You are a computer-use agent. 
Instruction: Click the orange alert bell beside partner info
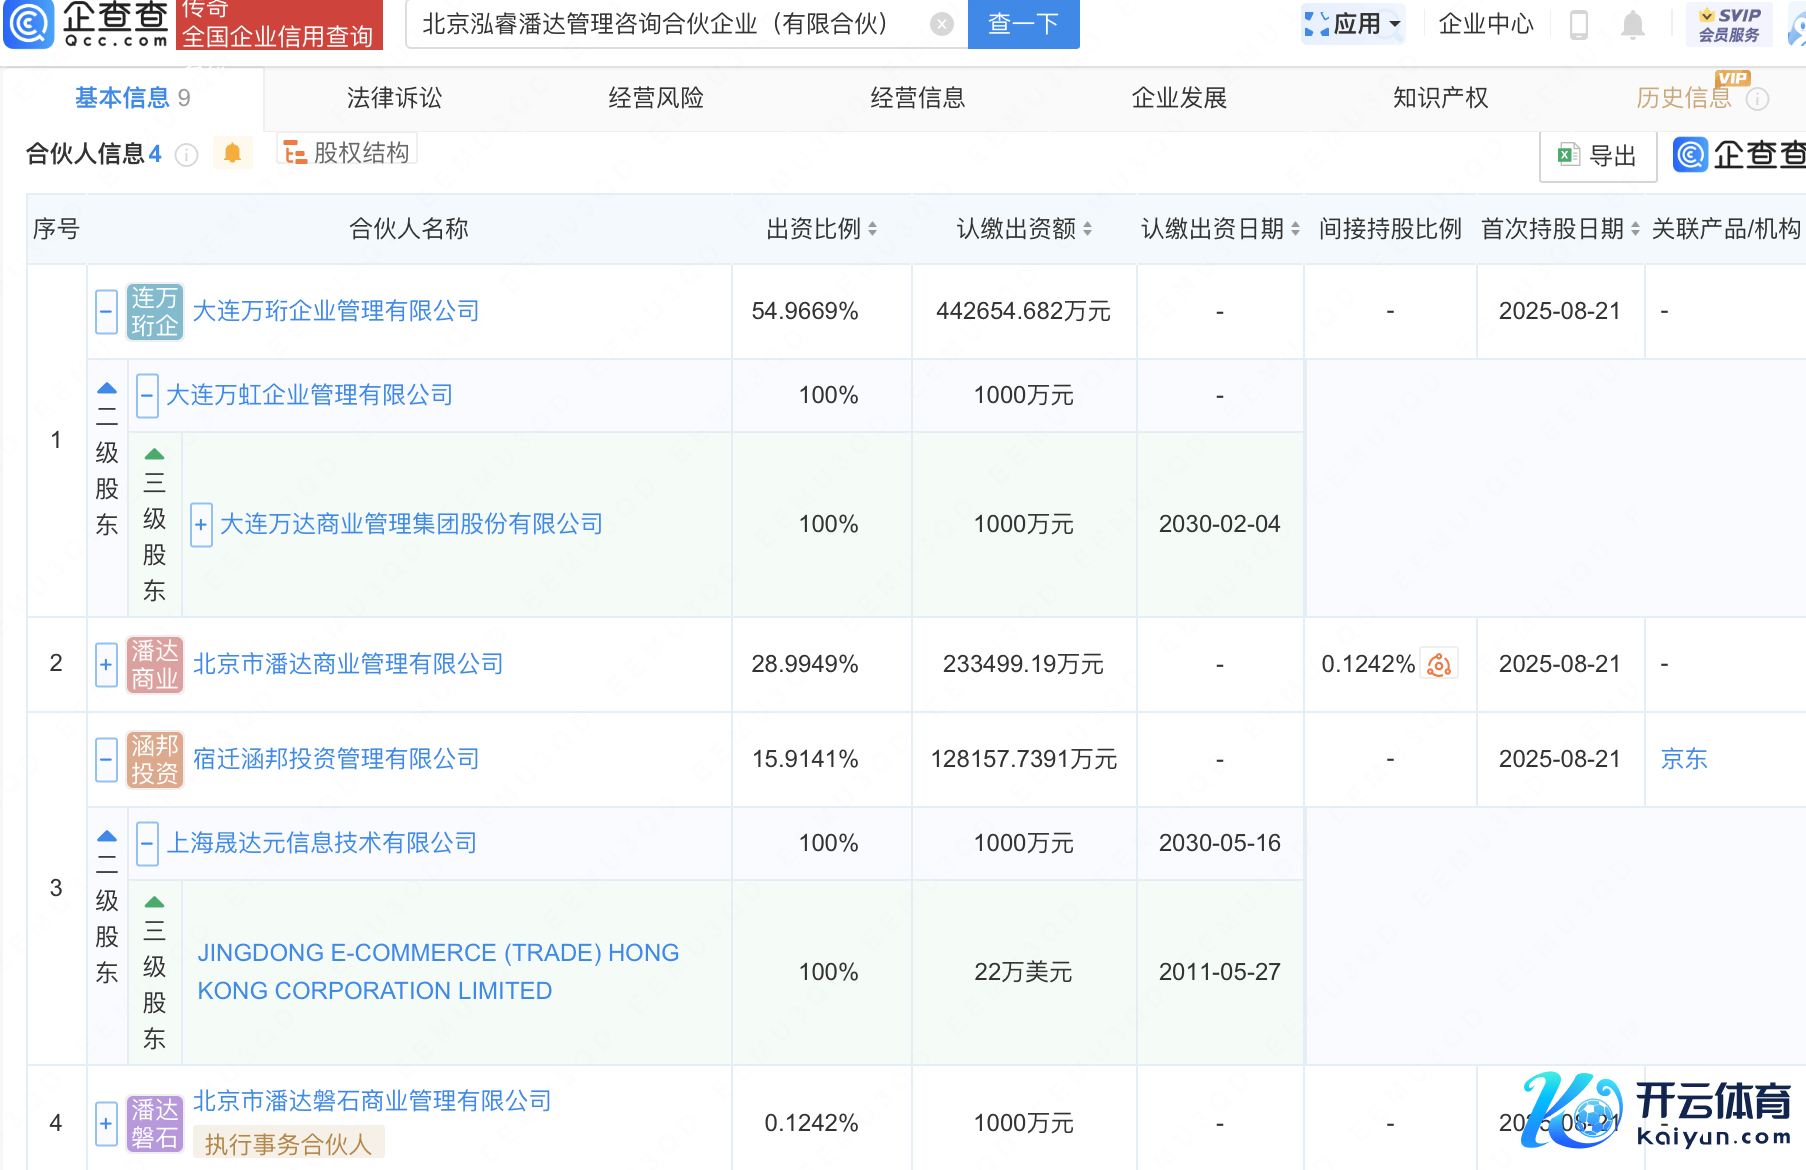(x=232, y=153)
